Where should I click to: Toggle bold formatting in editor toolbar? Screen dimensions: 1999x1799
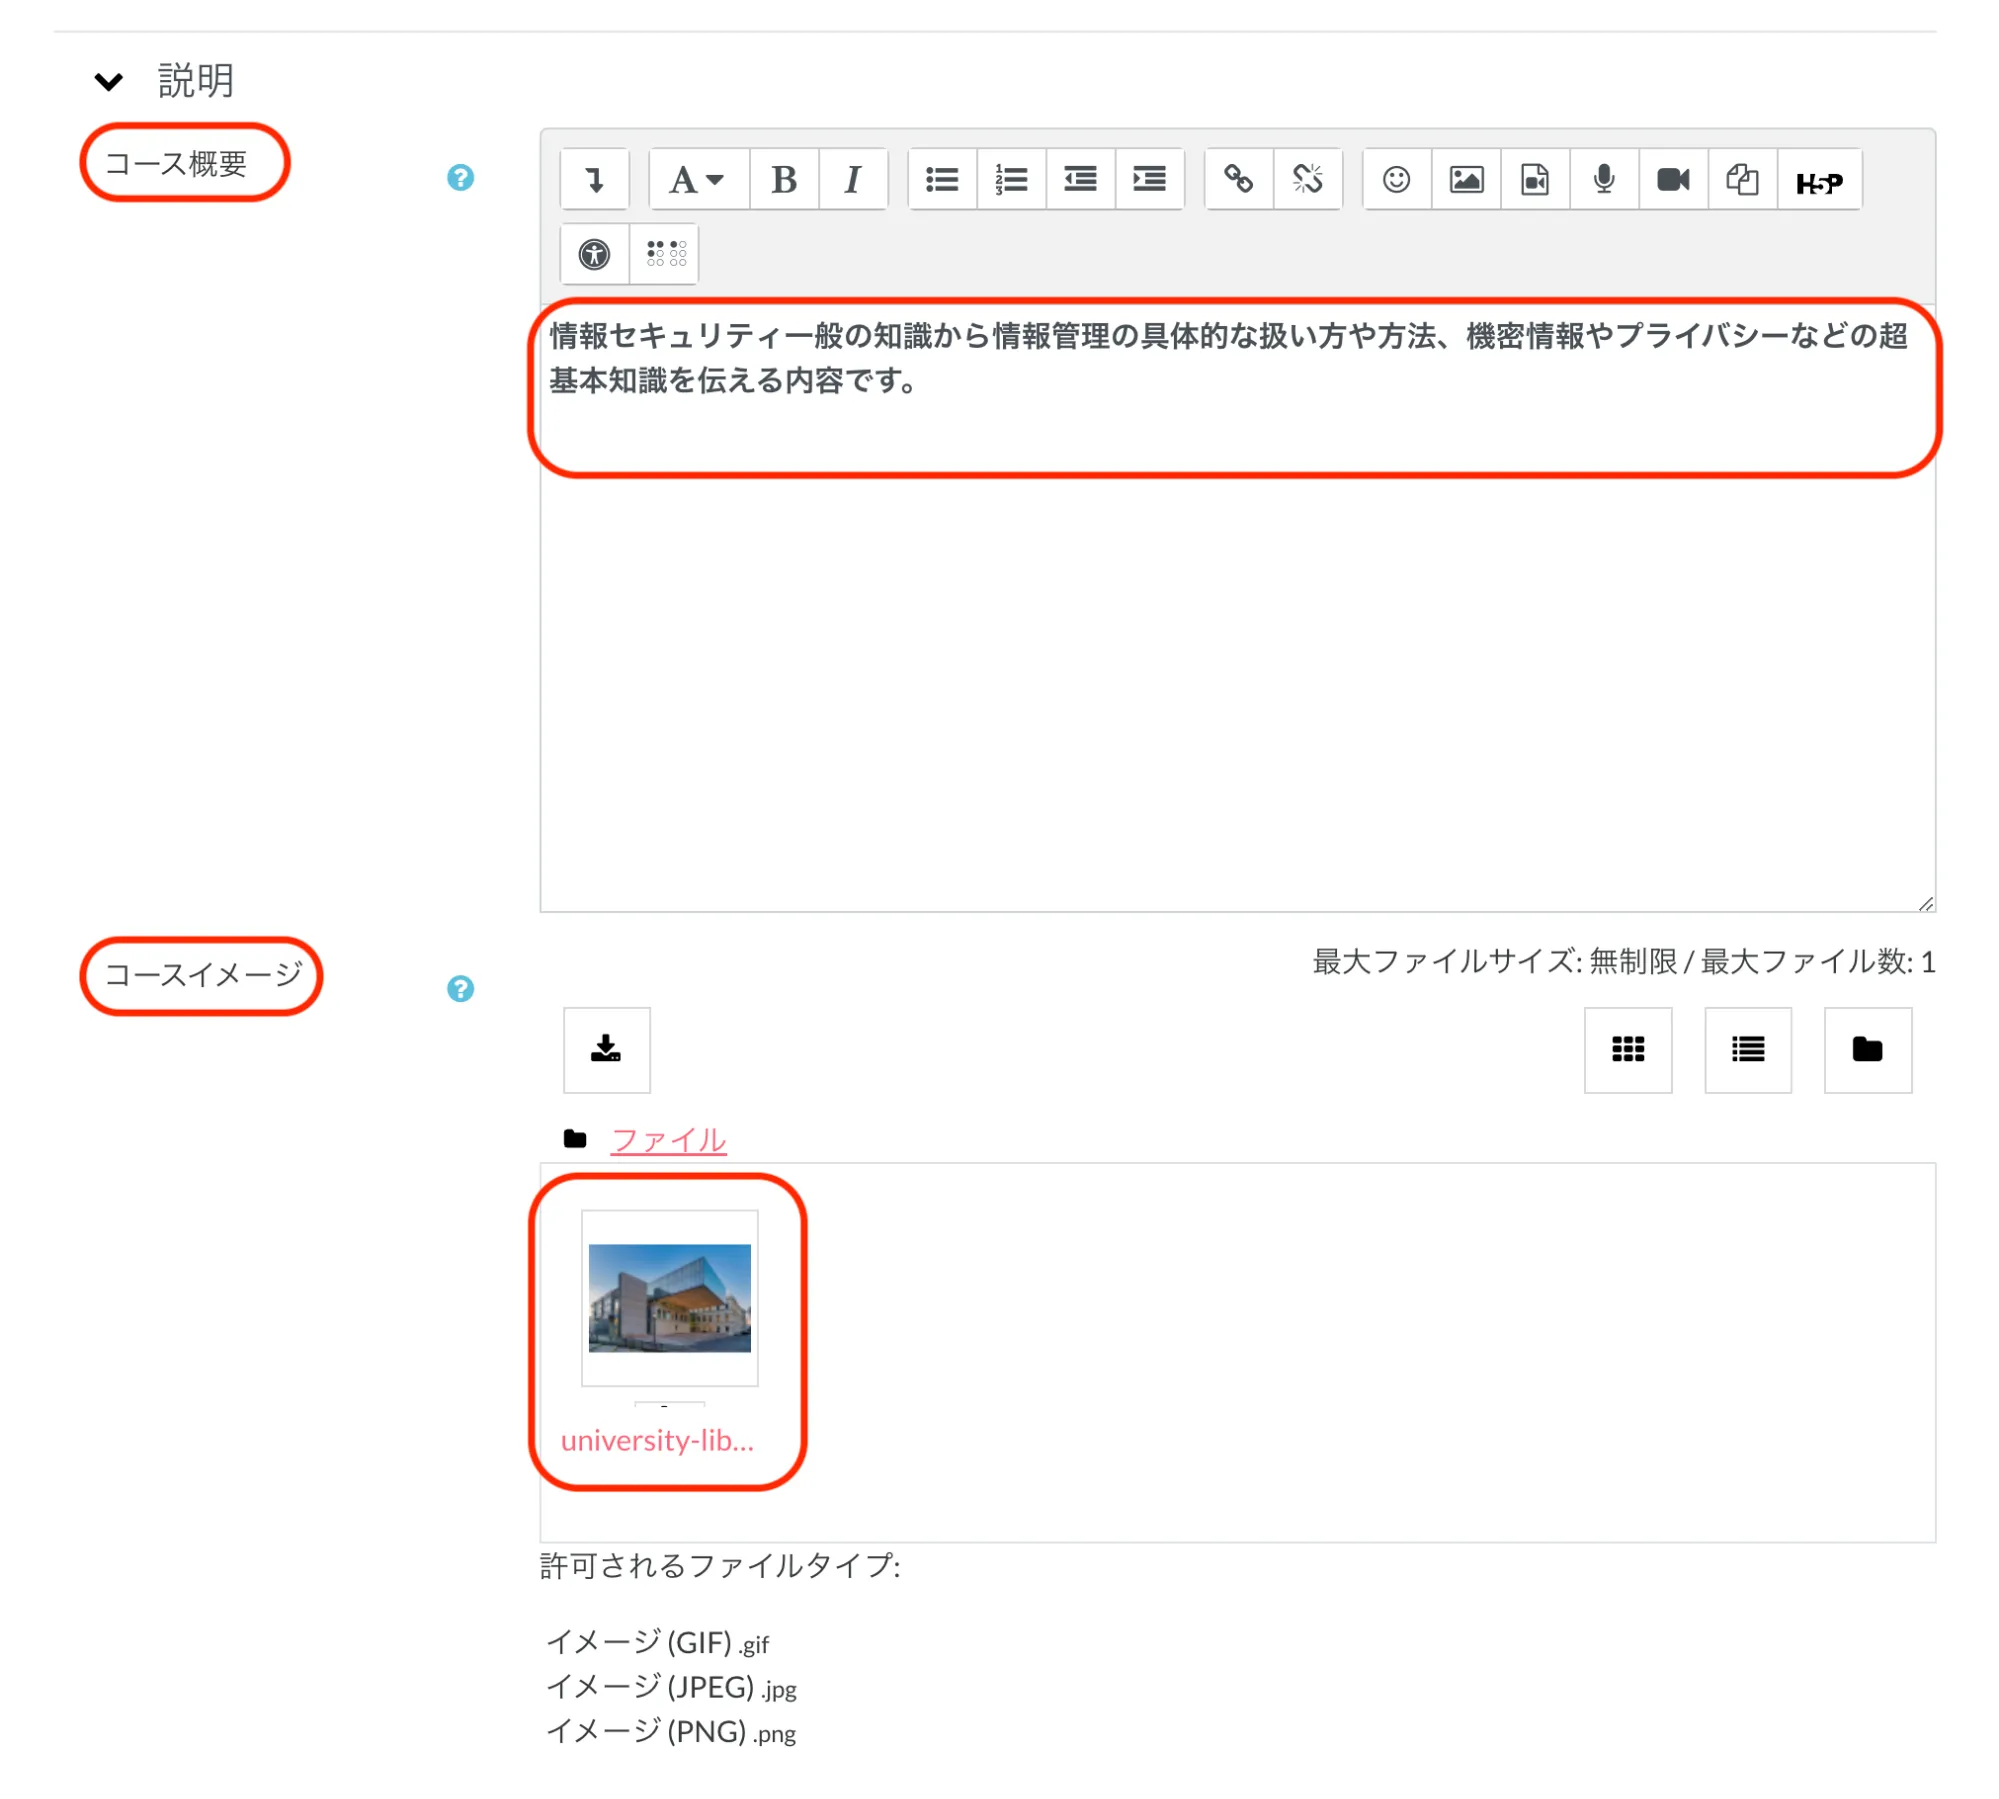pyautogui.click(x=783, y=180)
